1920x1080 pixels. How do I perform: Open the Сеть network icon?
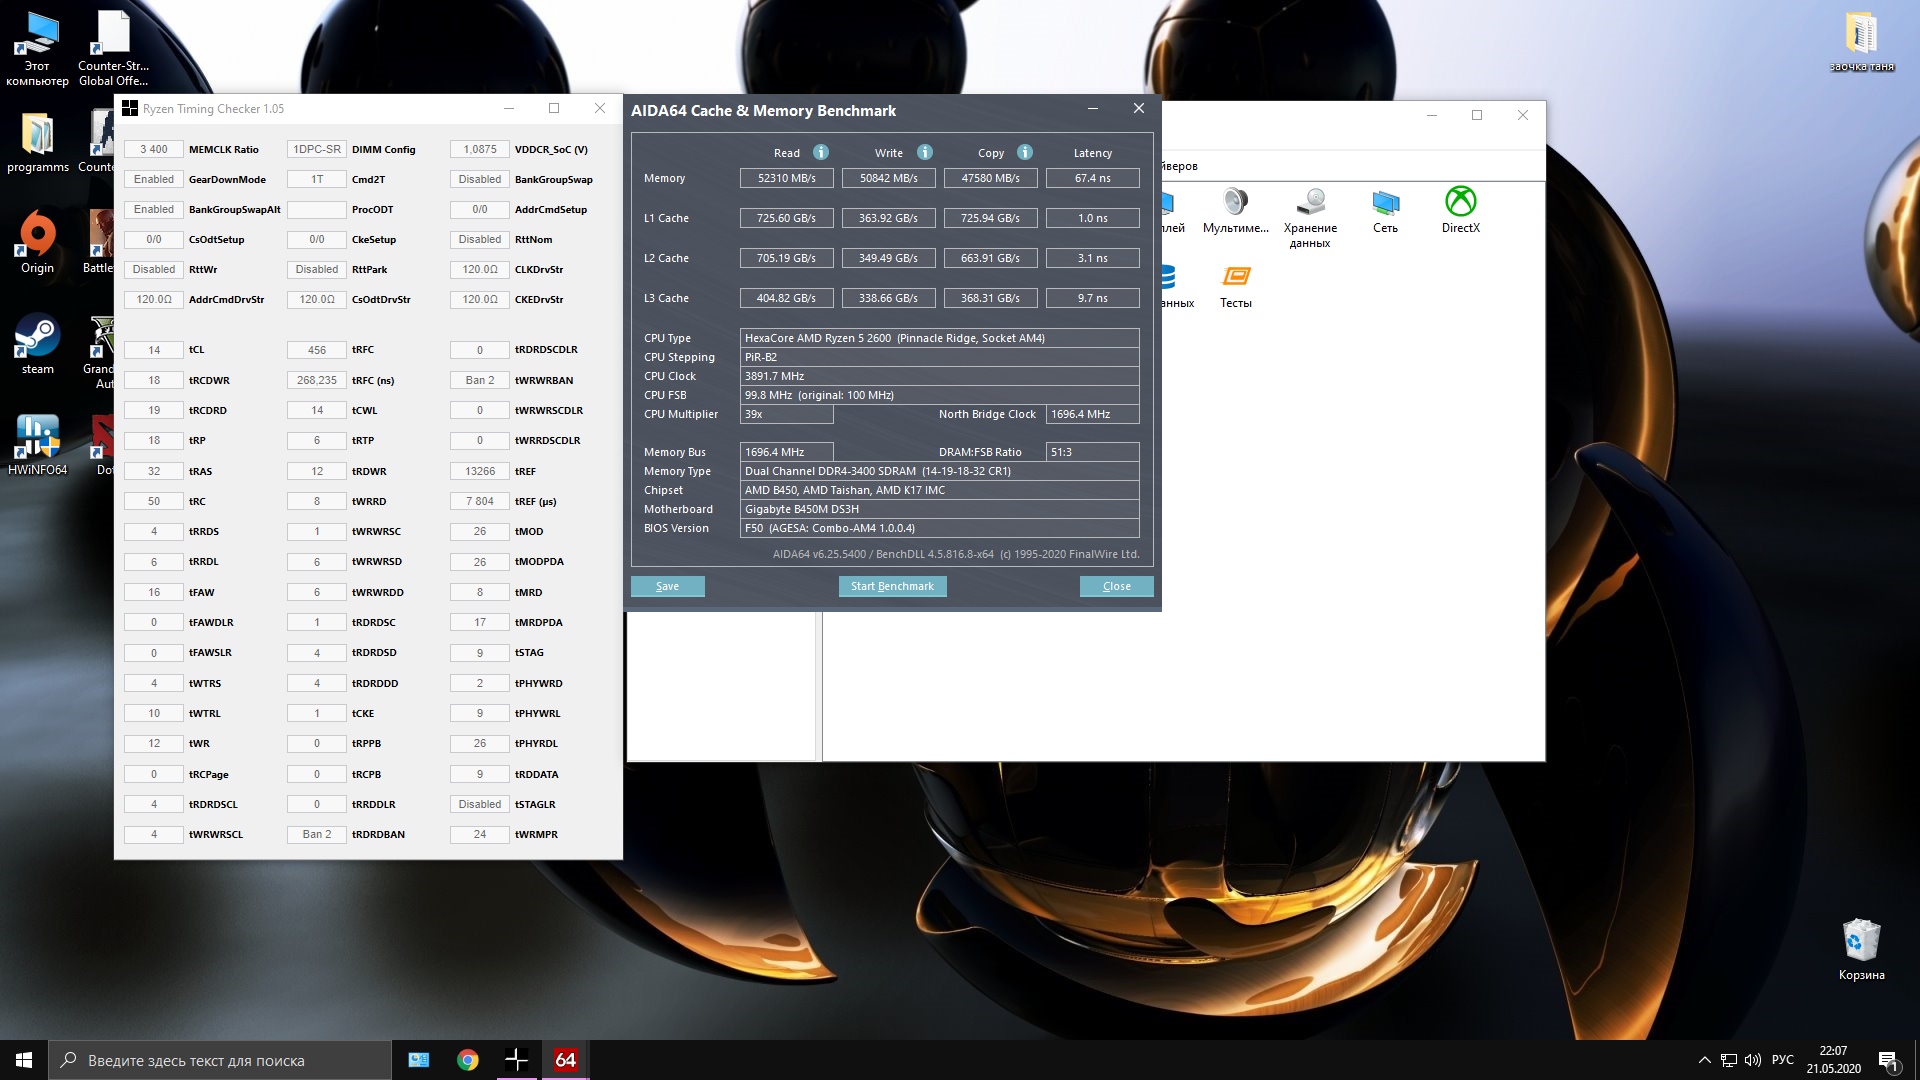pos(1385,210)
